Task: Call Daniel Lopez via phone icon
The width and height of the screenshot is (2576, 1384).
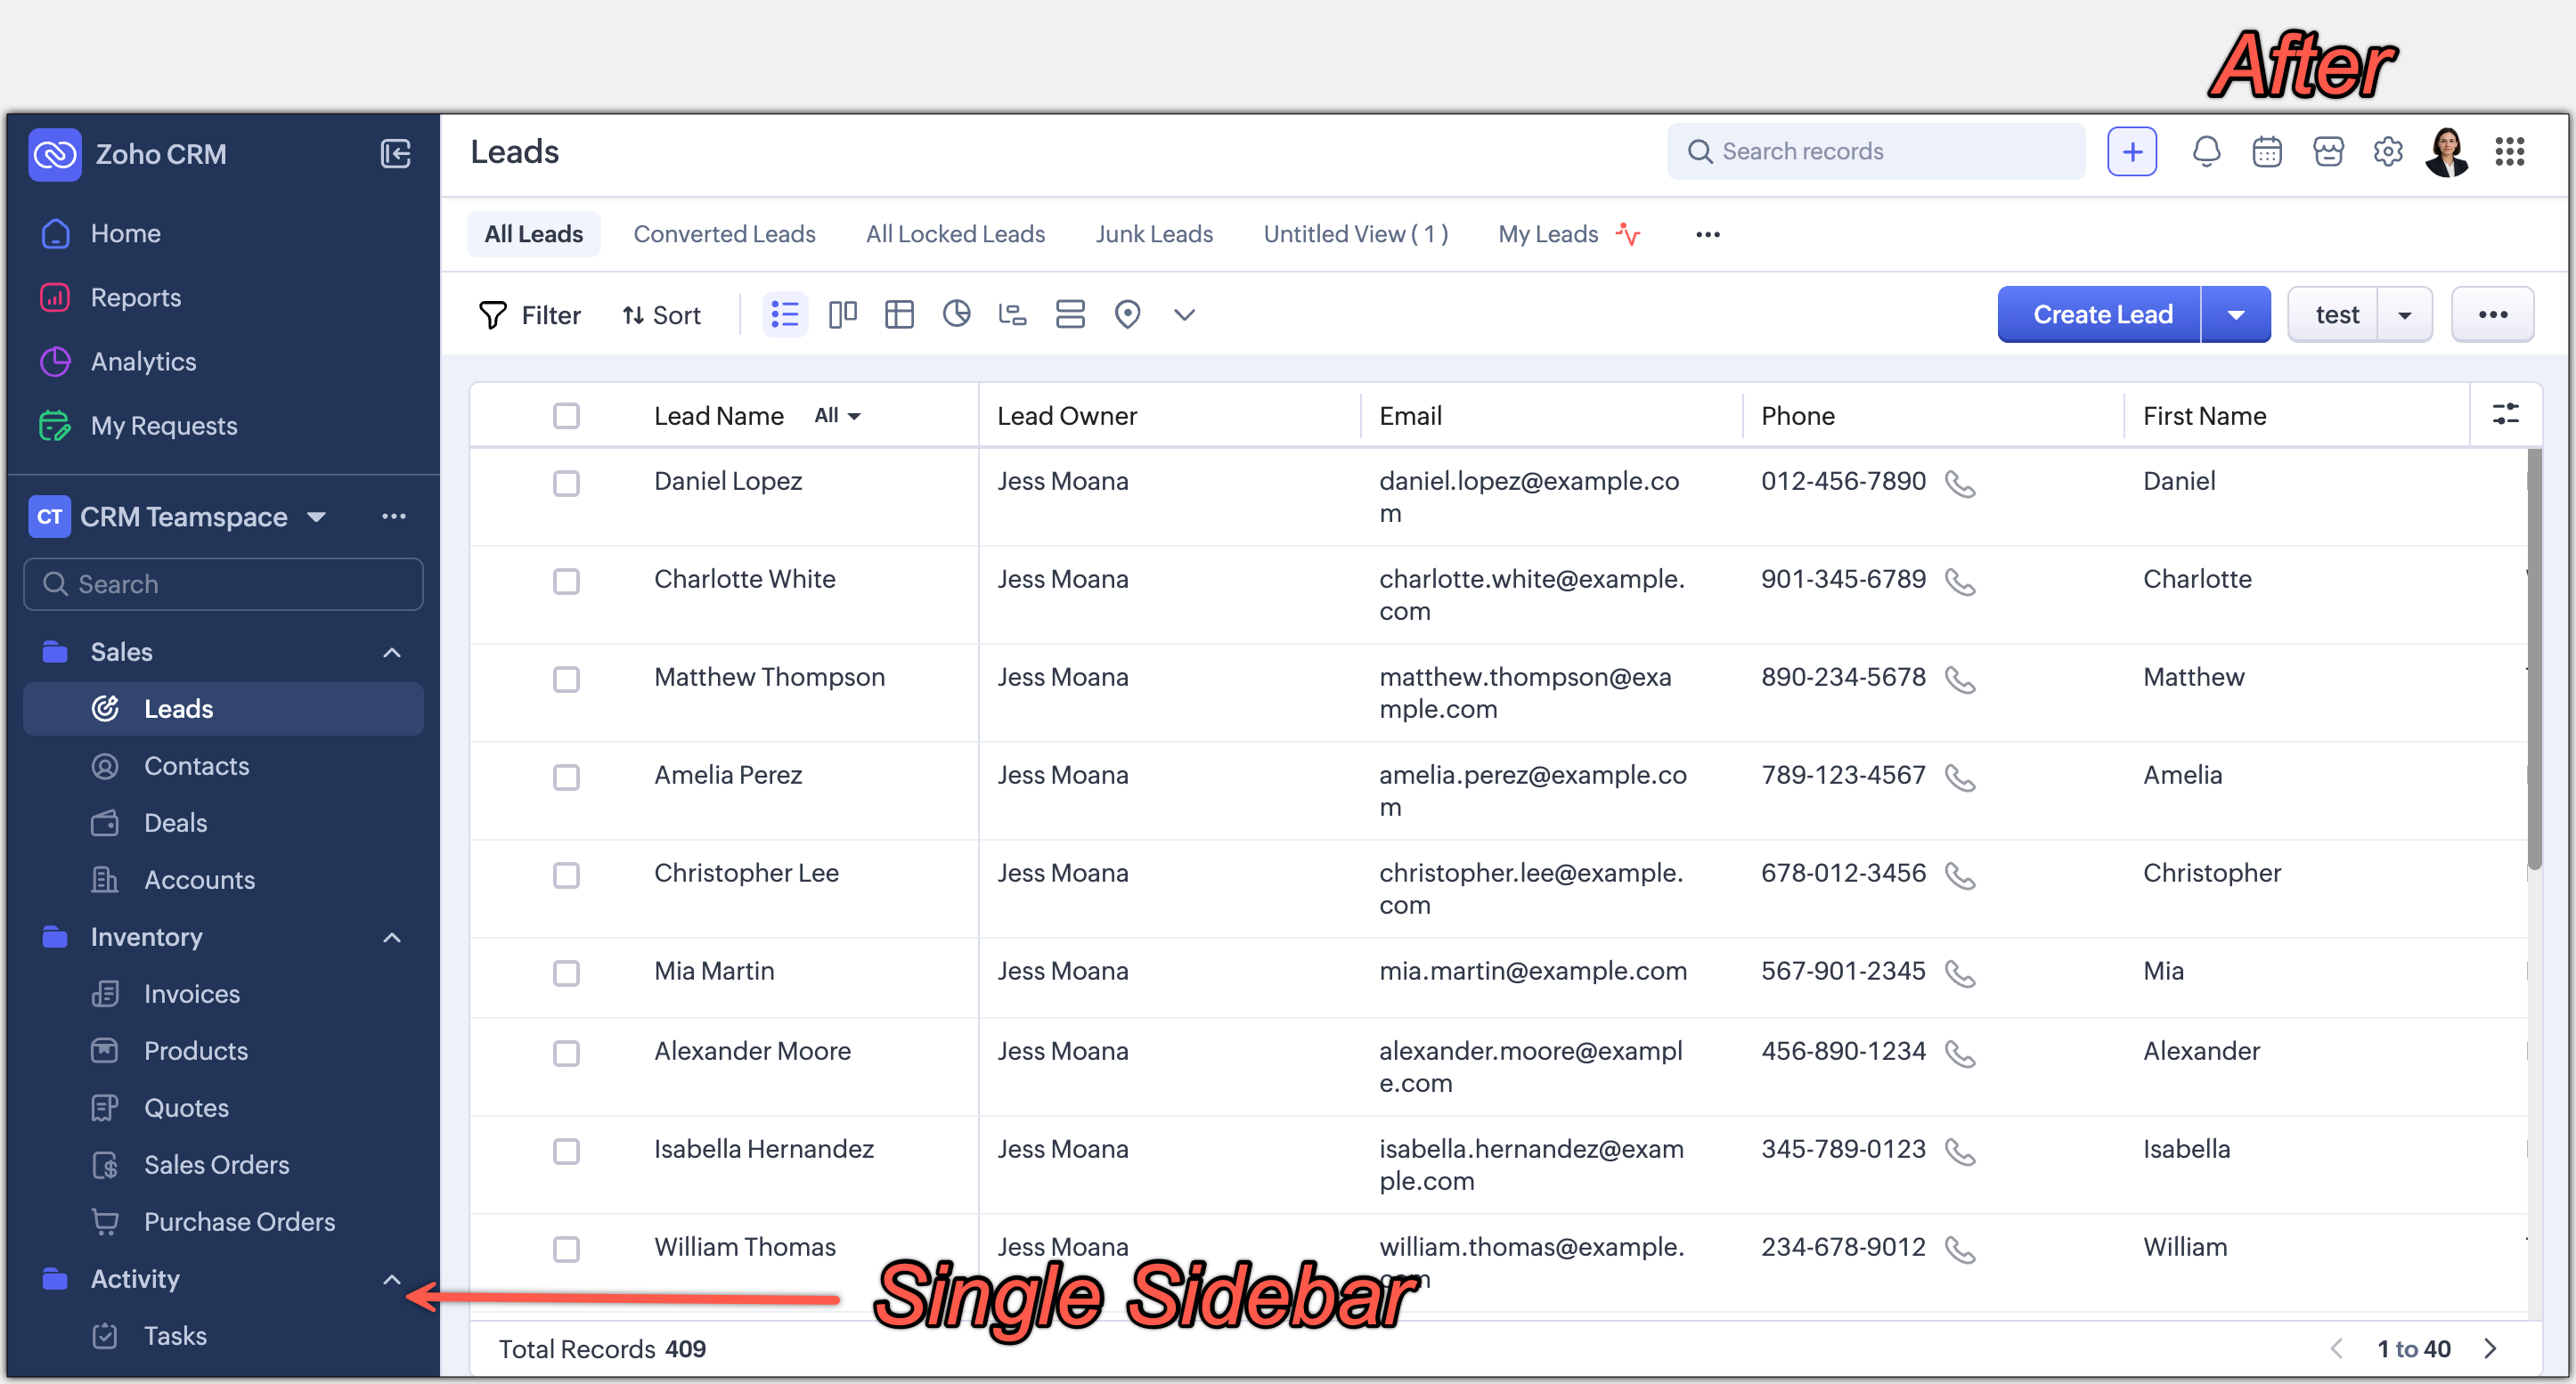Action: click(1959, 484)
